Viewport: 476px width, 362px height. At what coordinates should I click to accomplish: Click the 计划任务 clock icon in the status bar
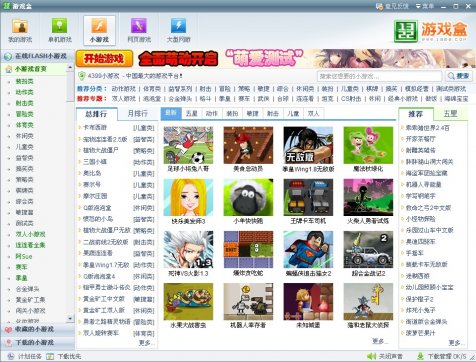click(10, 356)
